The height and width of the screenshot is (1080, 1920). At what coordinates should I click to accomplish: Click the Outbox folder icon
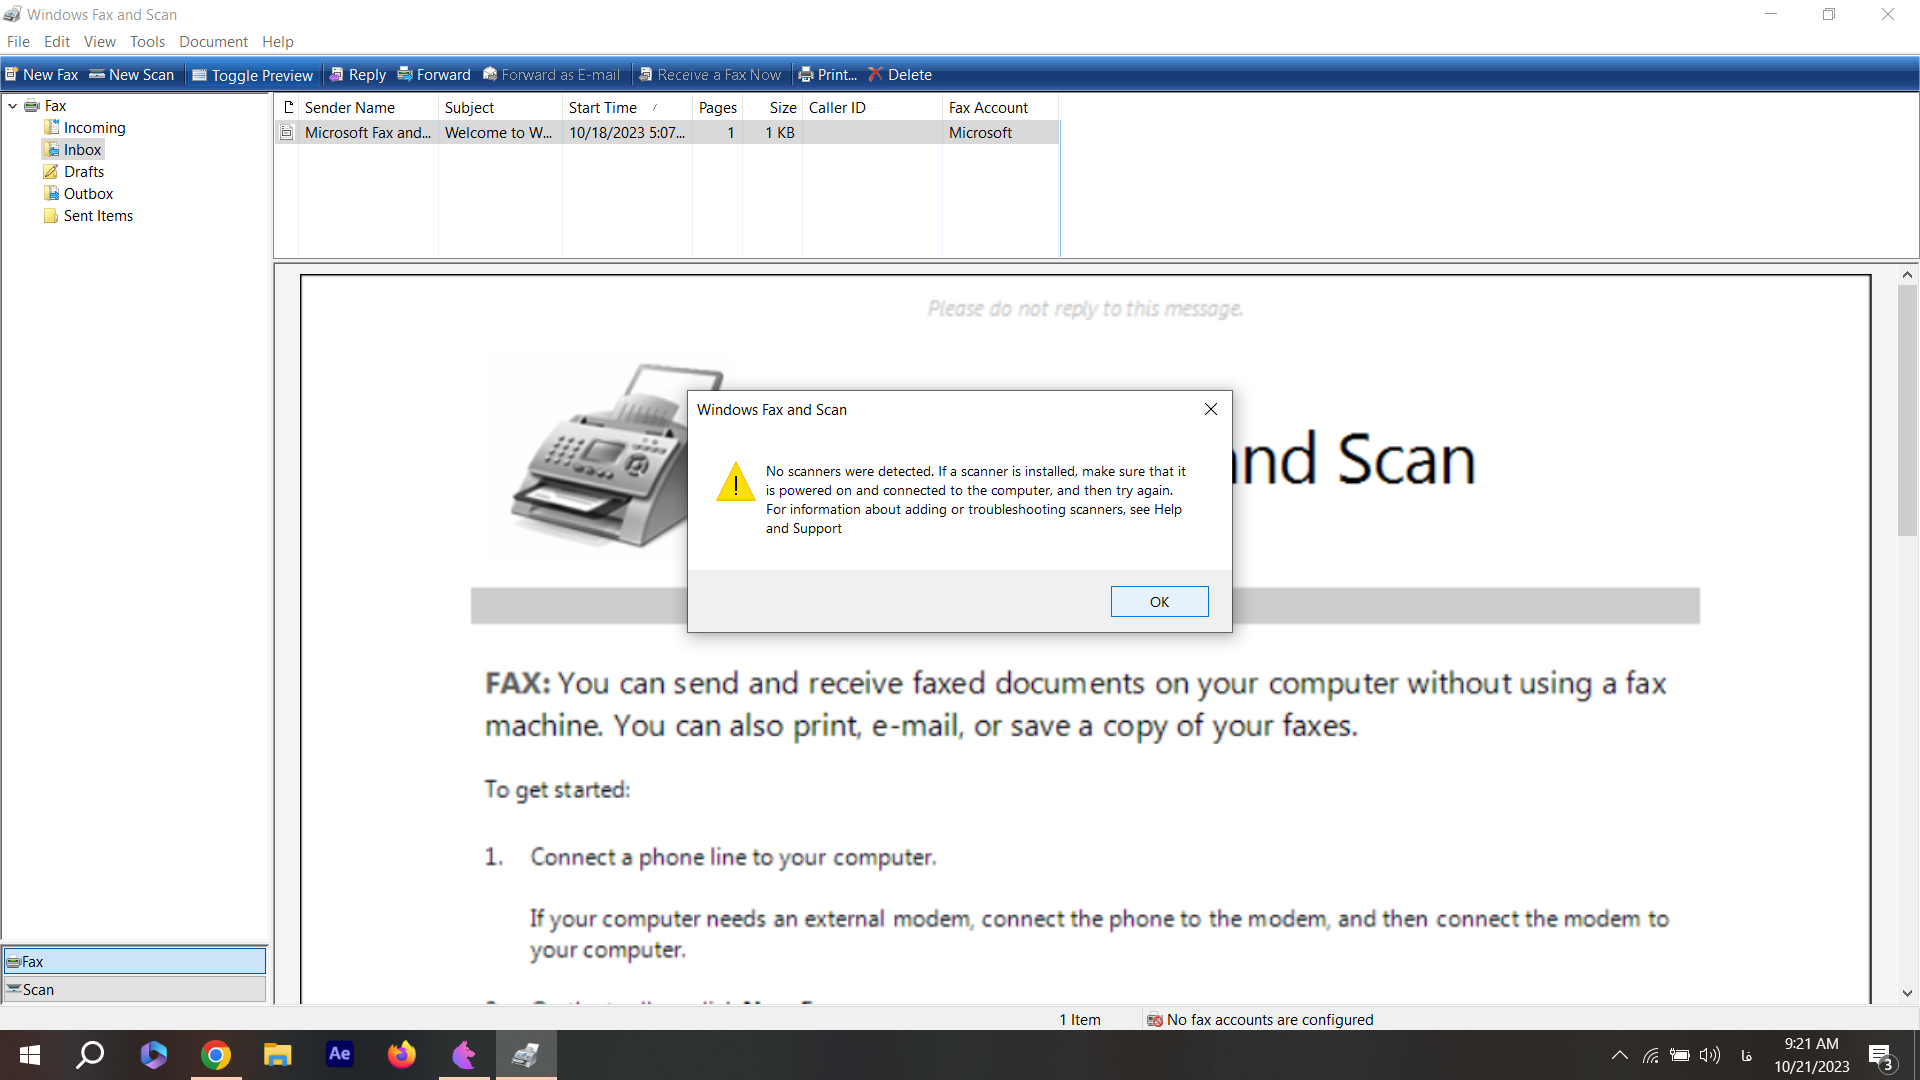click(51, 194)
